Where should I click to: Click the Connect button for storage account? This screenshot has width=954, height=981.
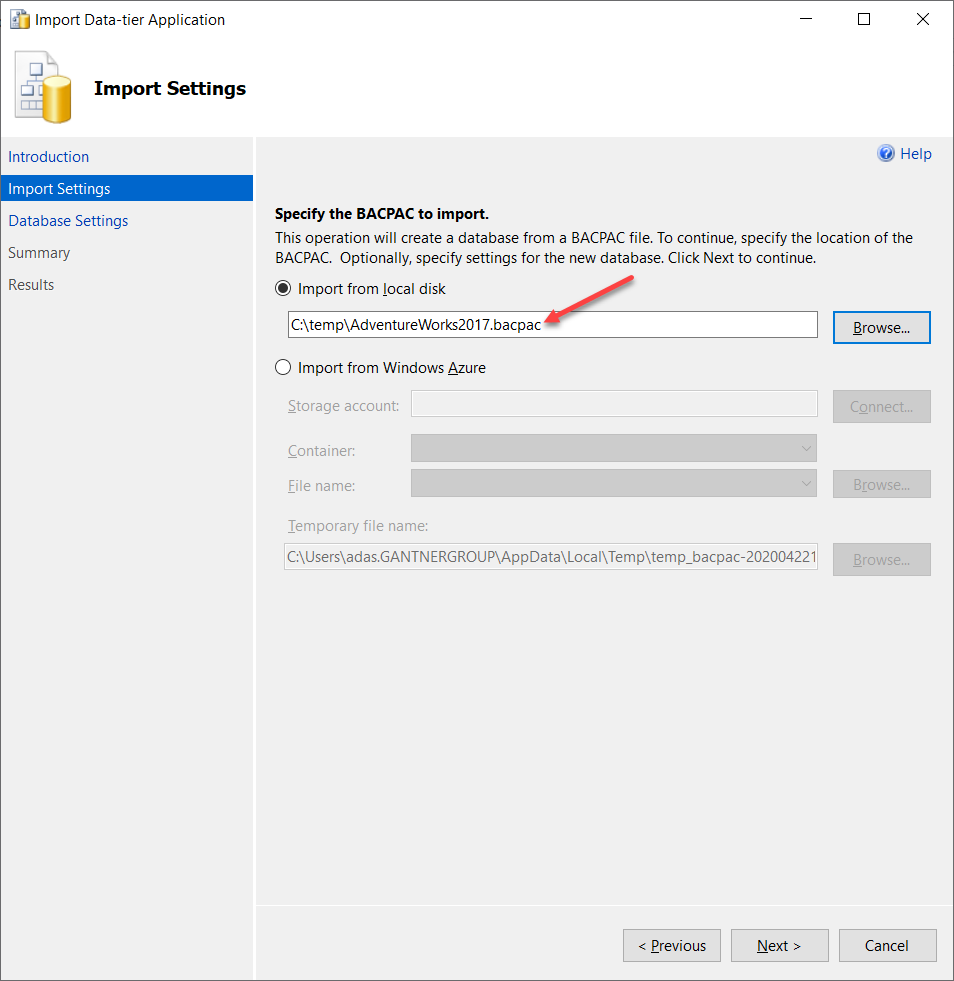click(x=881, y=406)
